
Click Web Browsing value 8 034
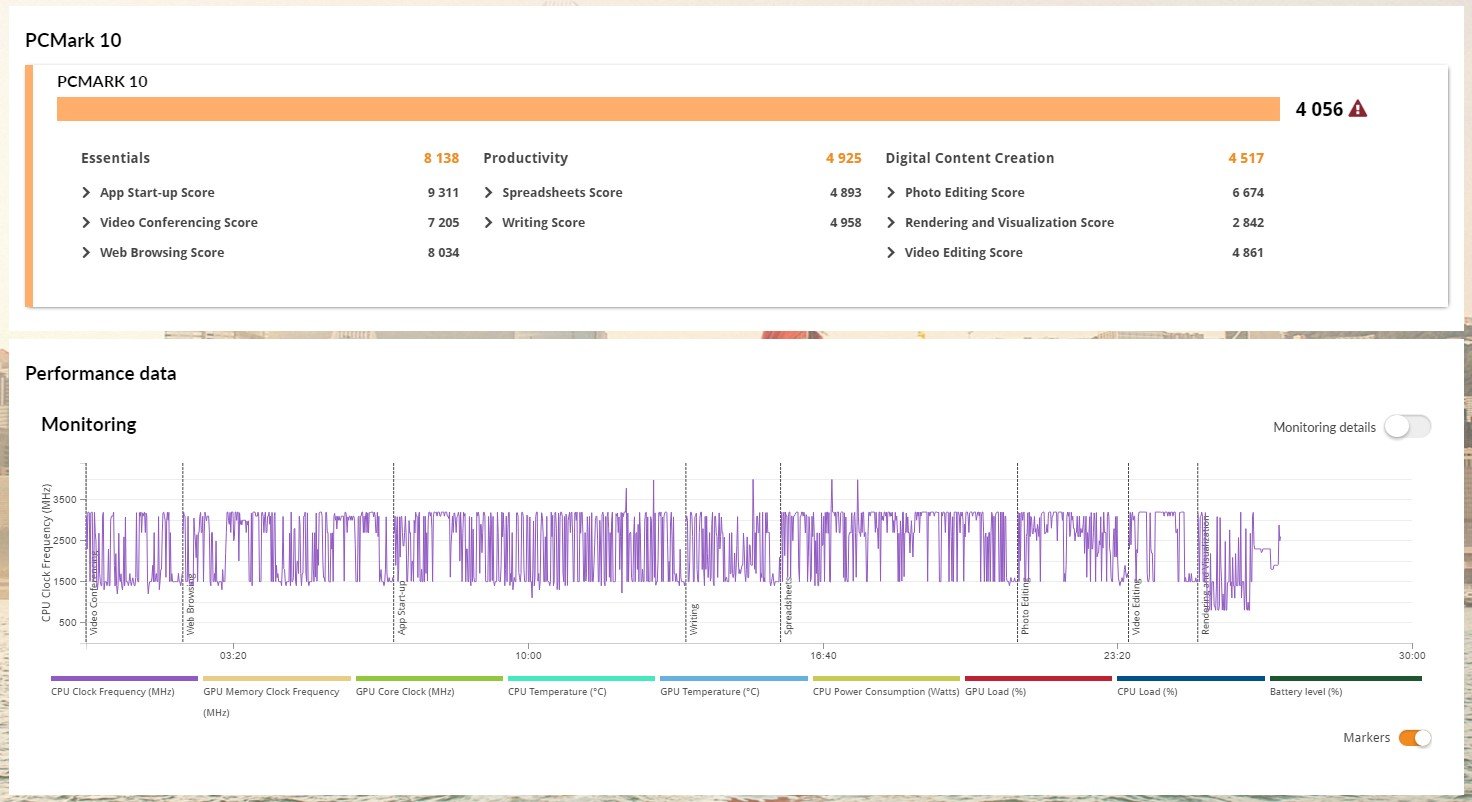coord(443,253)
